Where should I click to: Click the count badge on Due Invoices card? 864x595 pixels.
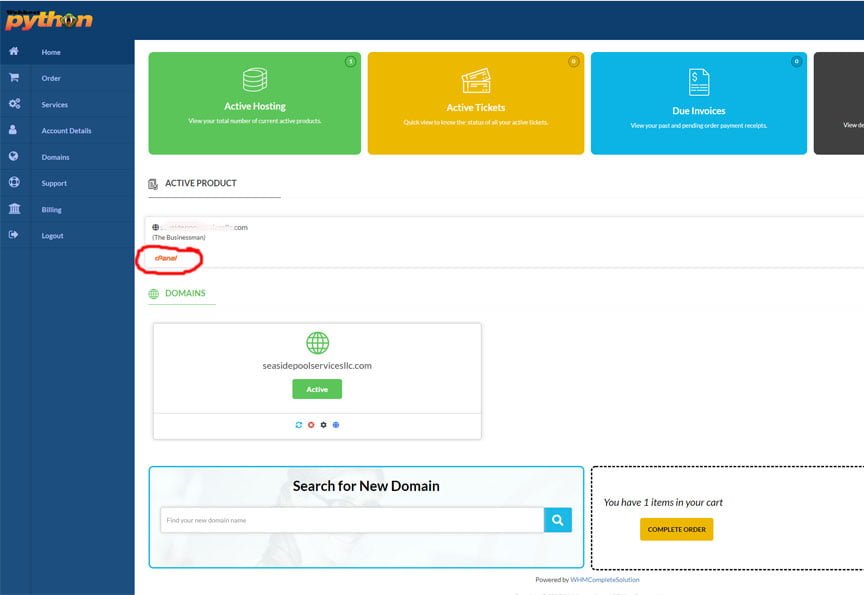796,61
